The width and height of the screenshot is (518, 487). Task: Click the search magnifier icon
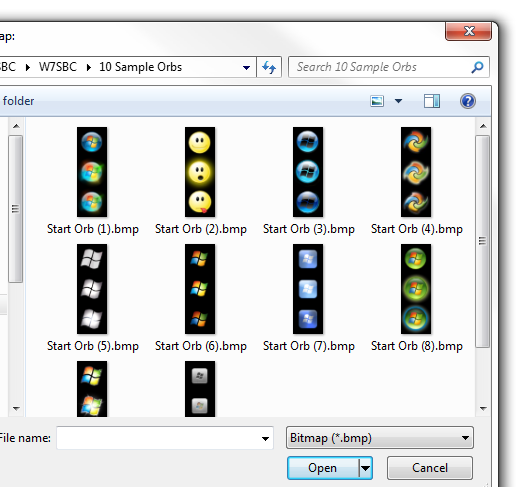[x=477, y=67]
